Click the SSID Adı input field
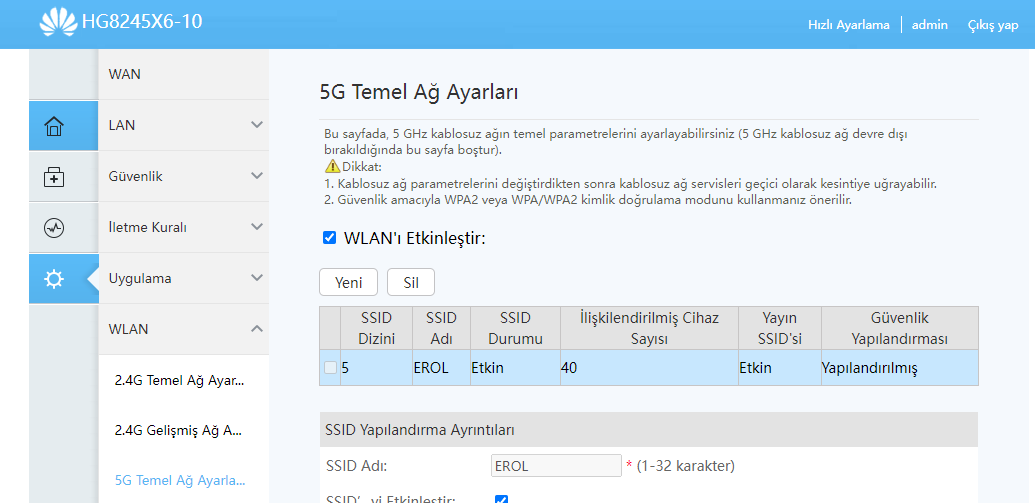1035x503 pixels. coord(556,465)
